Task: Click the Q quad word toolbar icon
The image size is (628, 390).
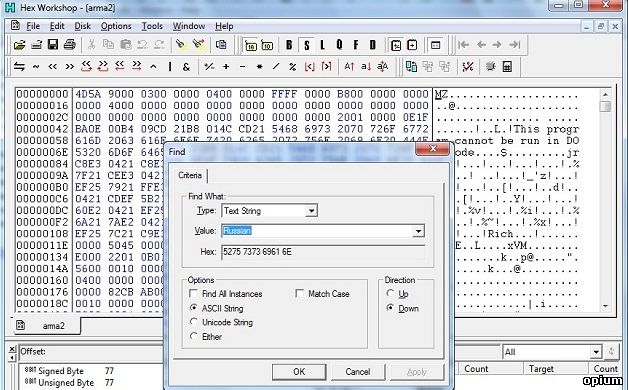Action: pos(339,45)
